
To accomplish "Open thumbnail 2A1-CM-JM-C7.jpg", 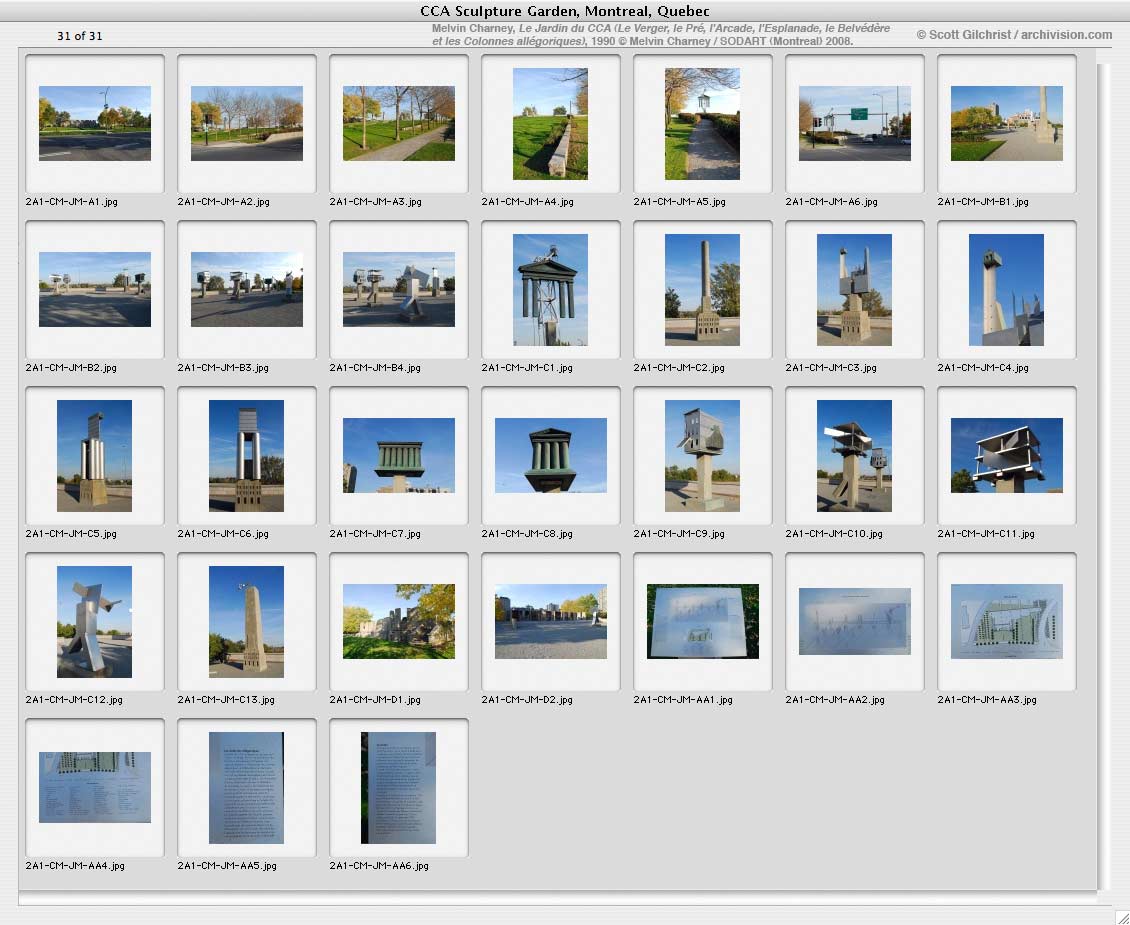I will pos(399,455).
